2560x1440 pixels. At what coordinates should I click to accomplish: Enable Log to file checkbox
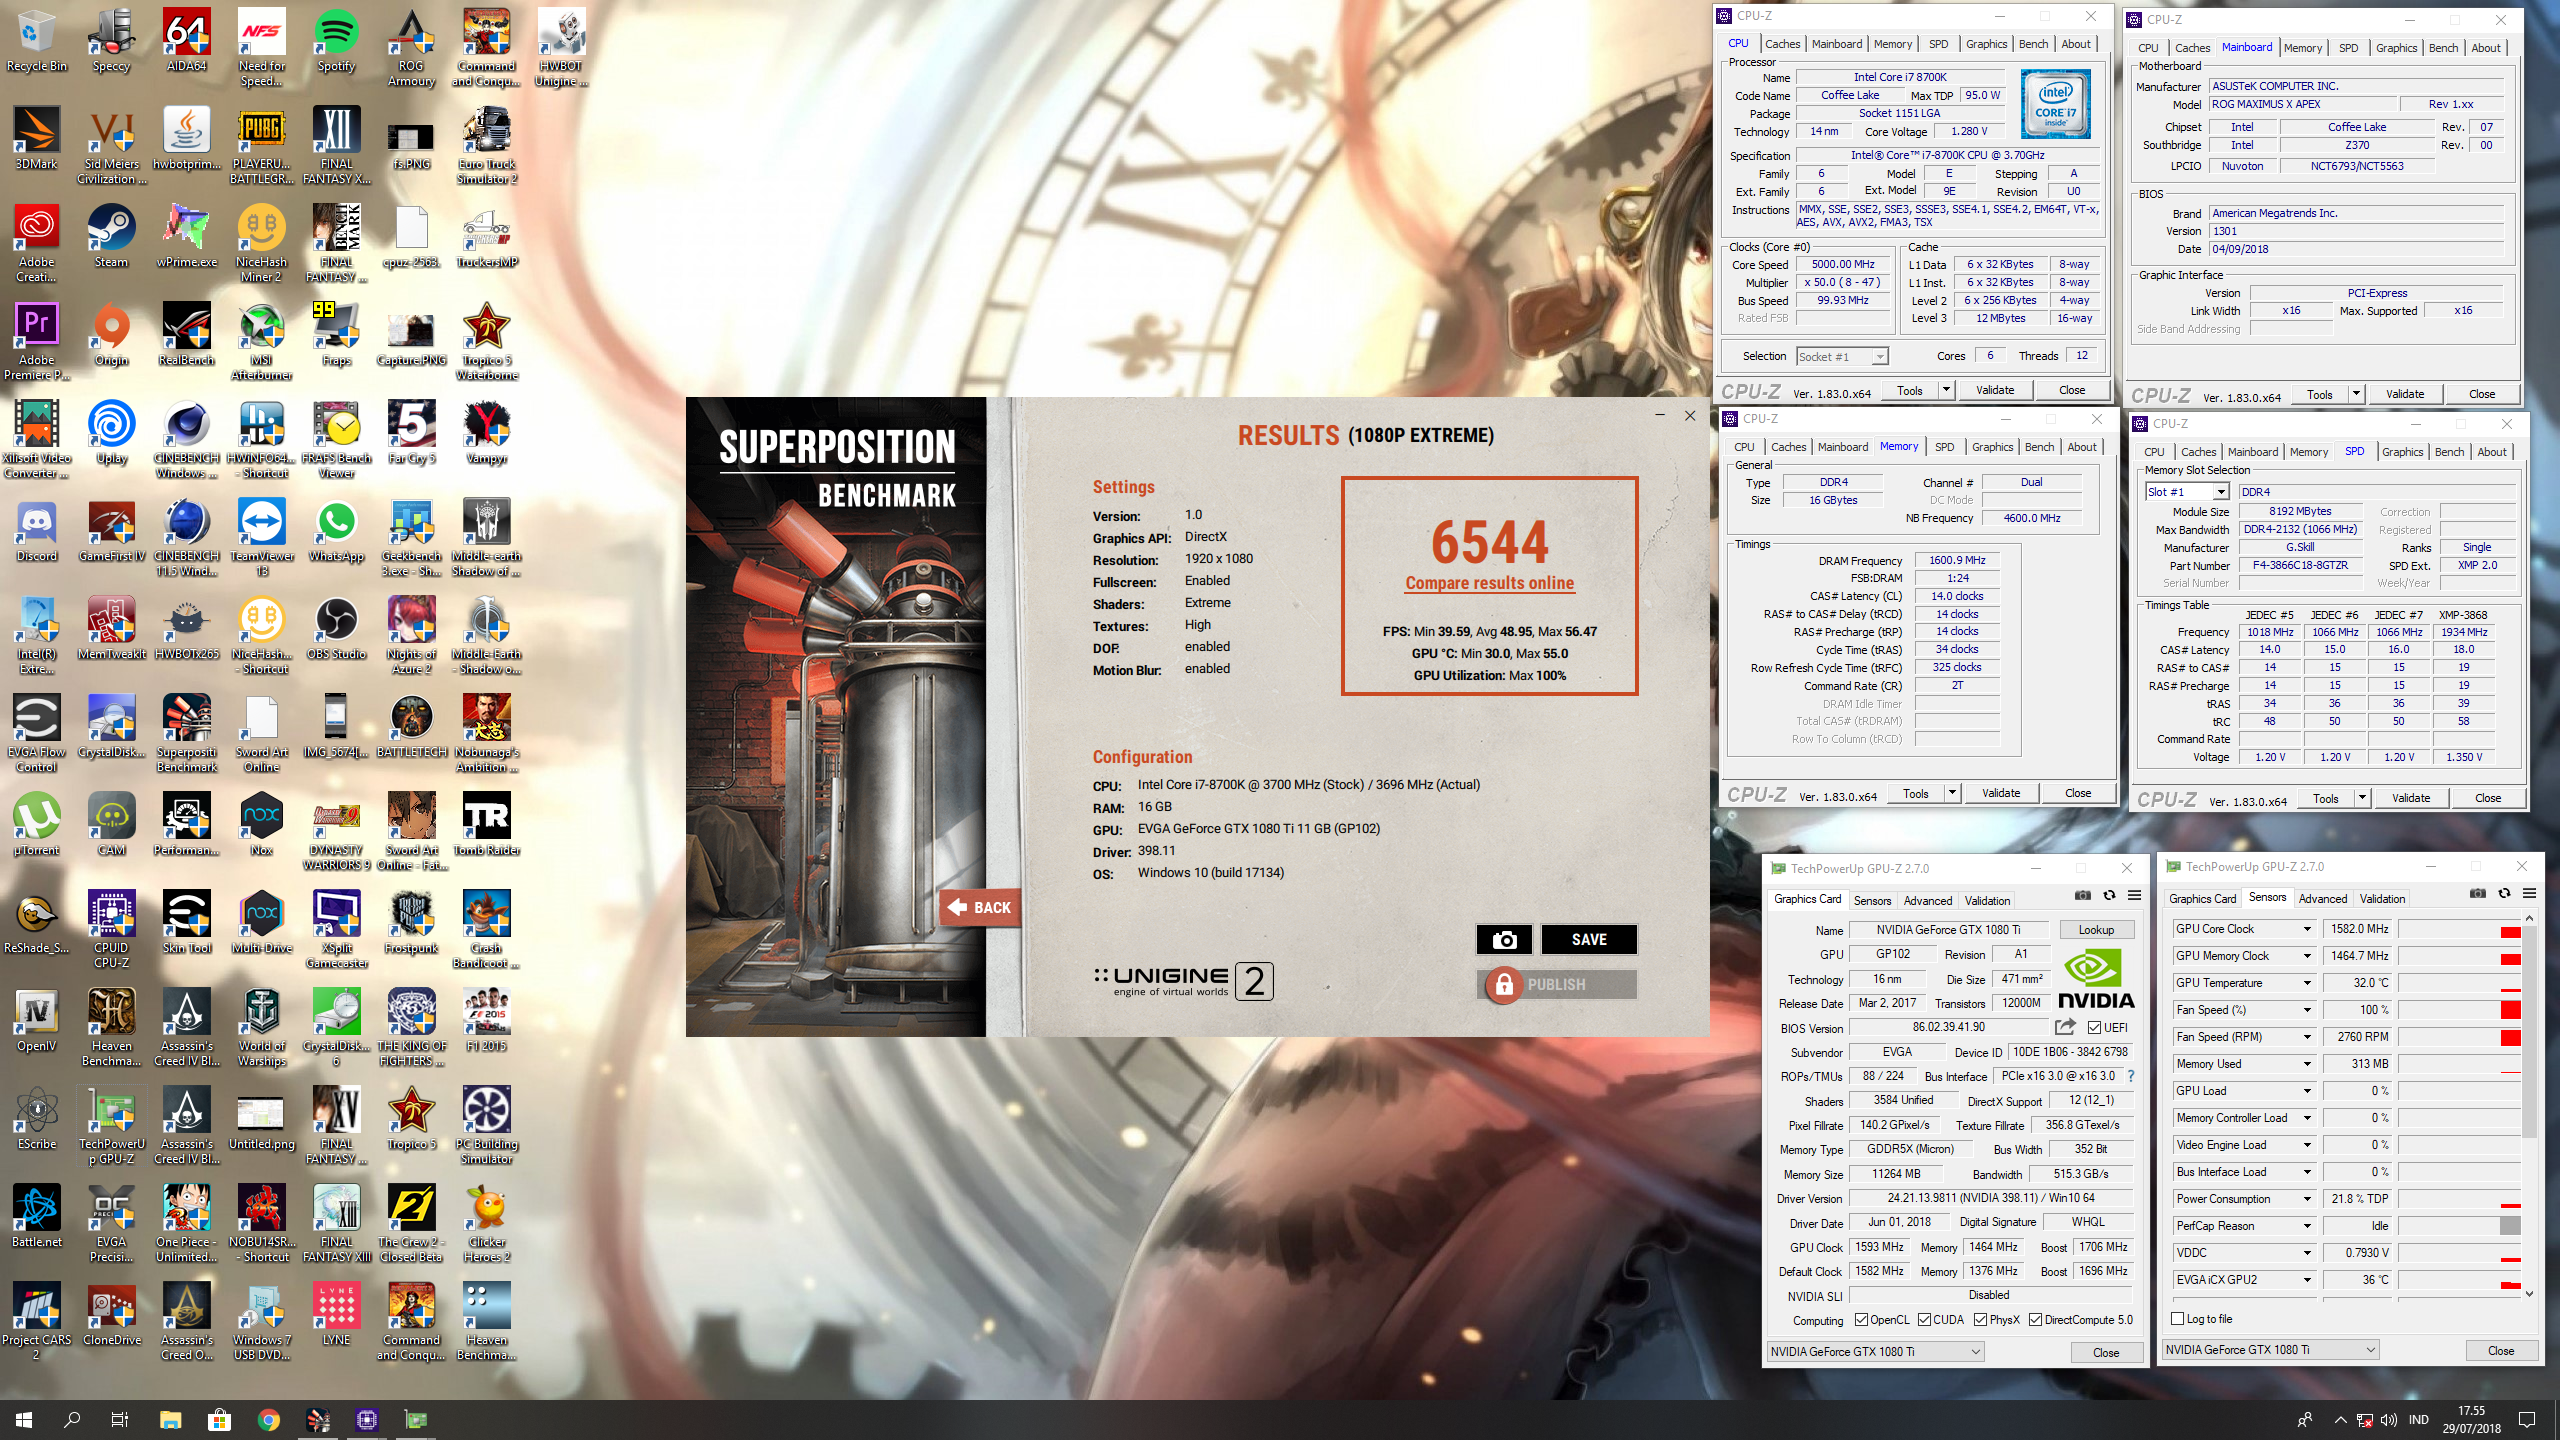click(x=2178, y=1319)
